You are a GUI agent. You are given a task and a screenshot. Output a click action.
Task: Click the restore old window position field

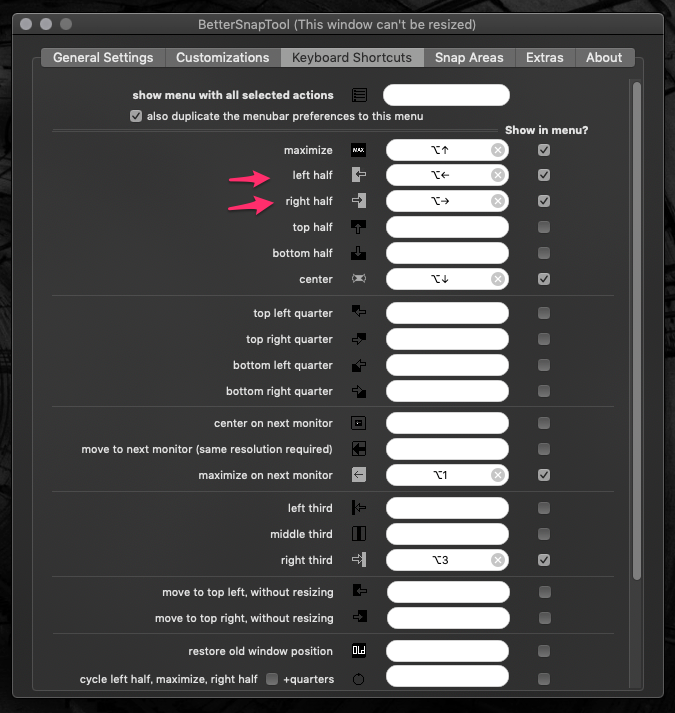(447, 651)
